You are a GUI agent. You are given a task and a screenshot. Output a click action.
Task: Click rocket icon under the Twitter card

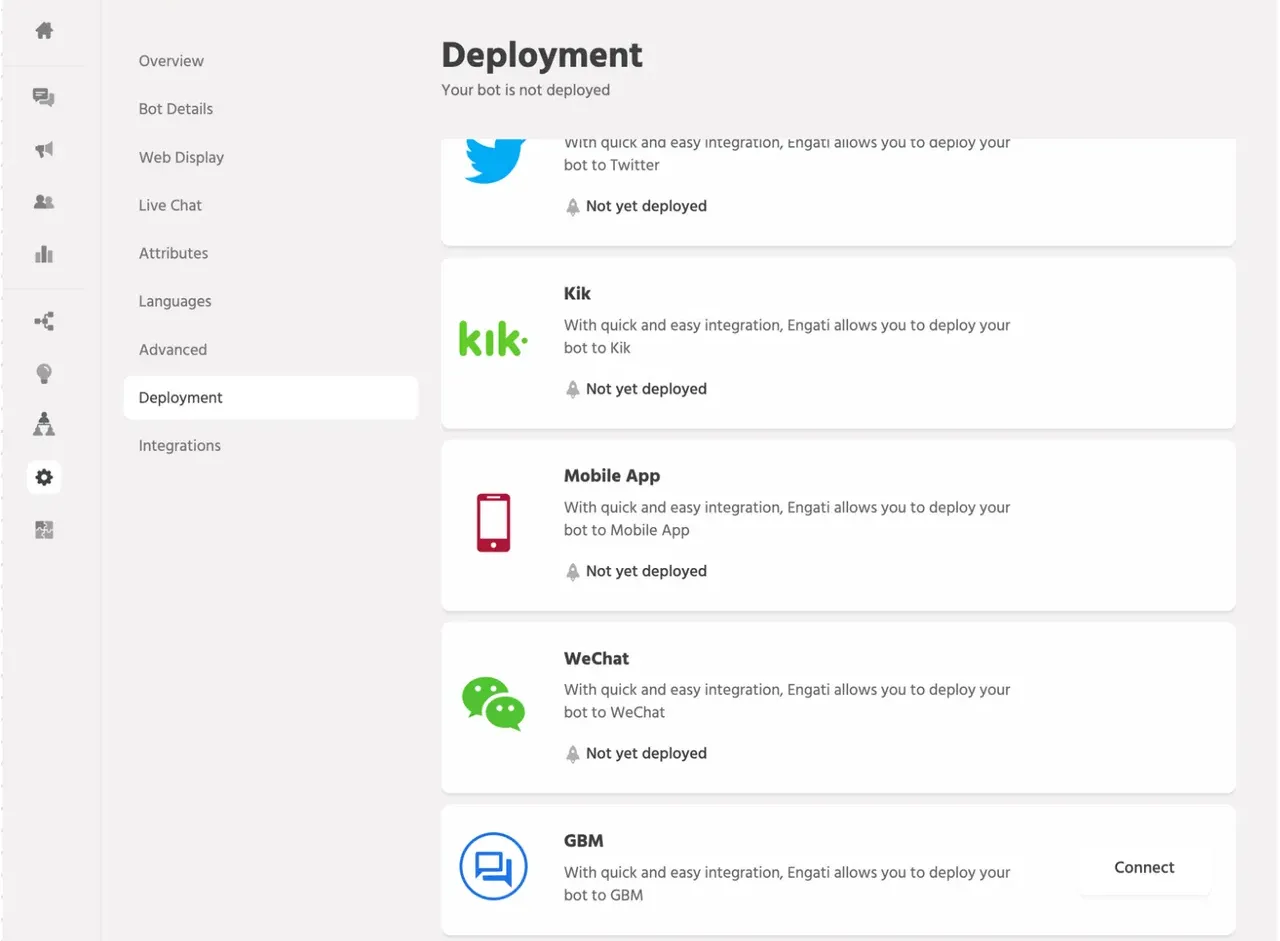573,207
